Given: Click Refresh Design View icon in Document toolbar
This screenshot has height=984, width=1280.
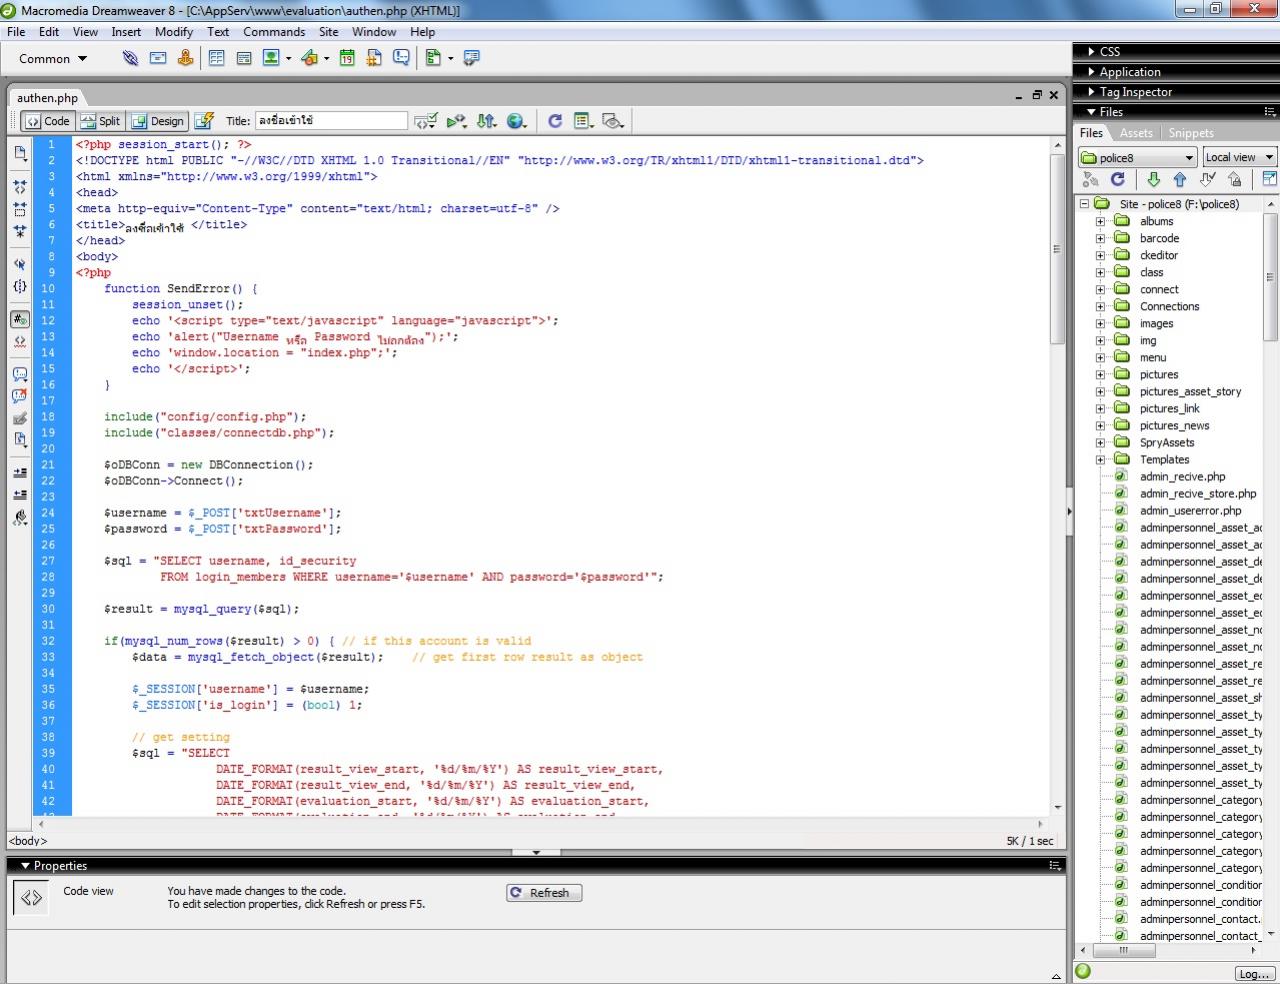Looking at the screenshot, I should (555, 121).
